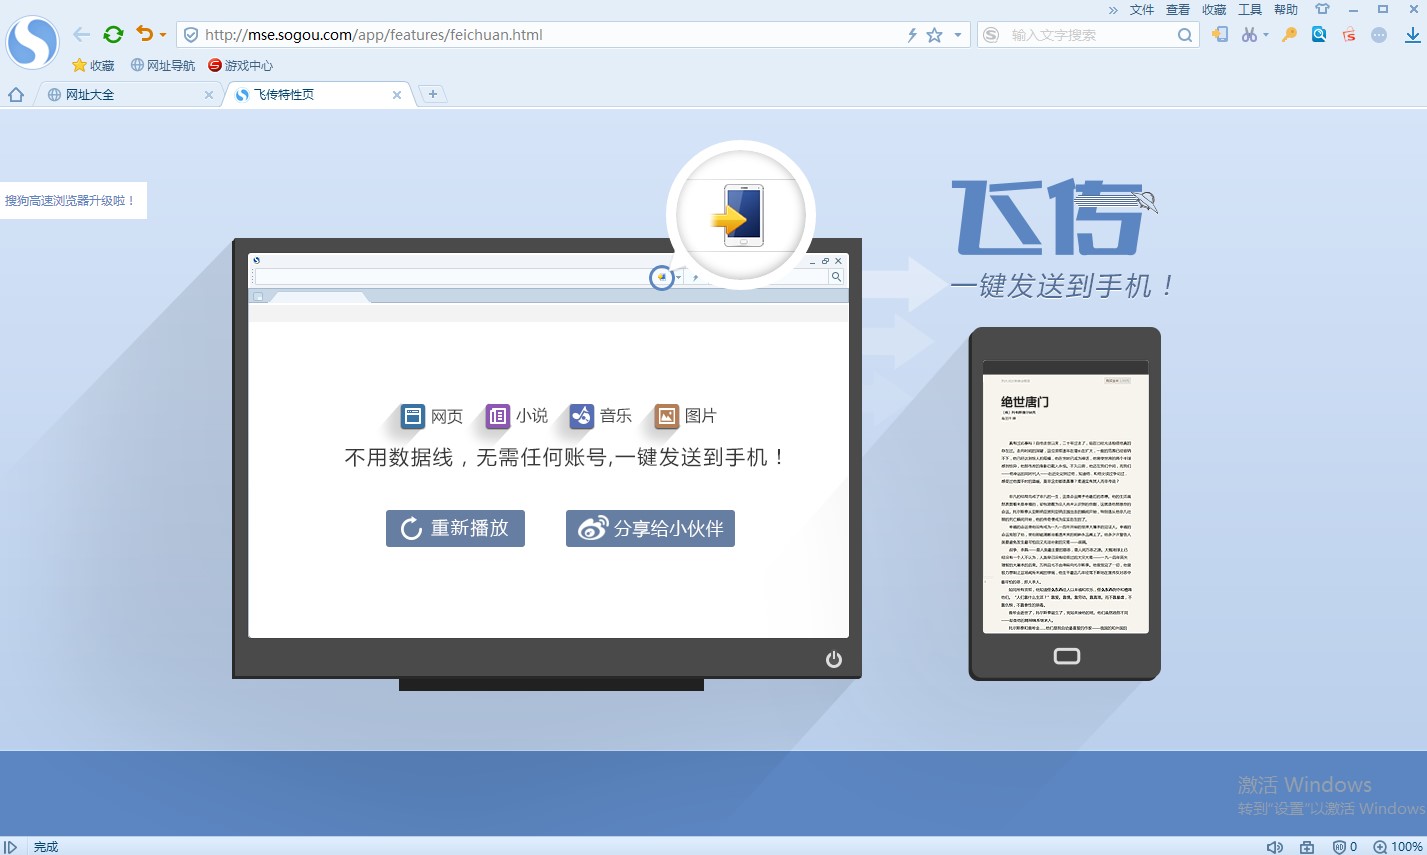This screenshot has width=1427, height=855.
Task: Open the undo closed tabs dropdown arrow
Action: pos(163,35)
